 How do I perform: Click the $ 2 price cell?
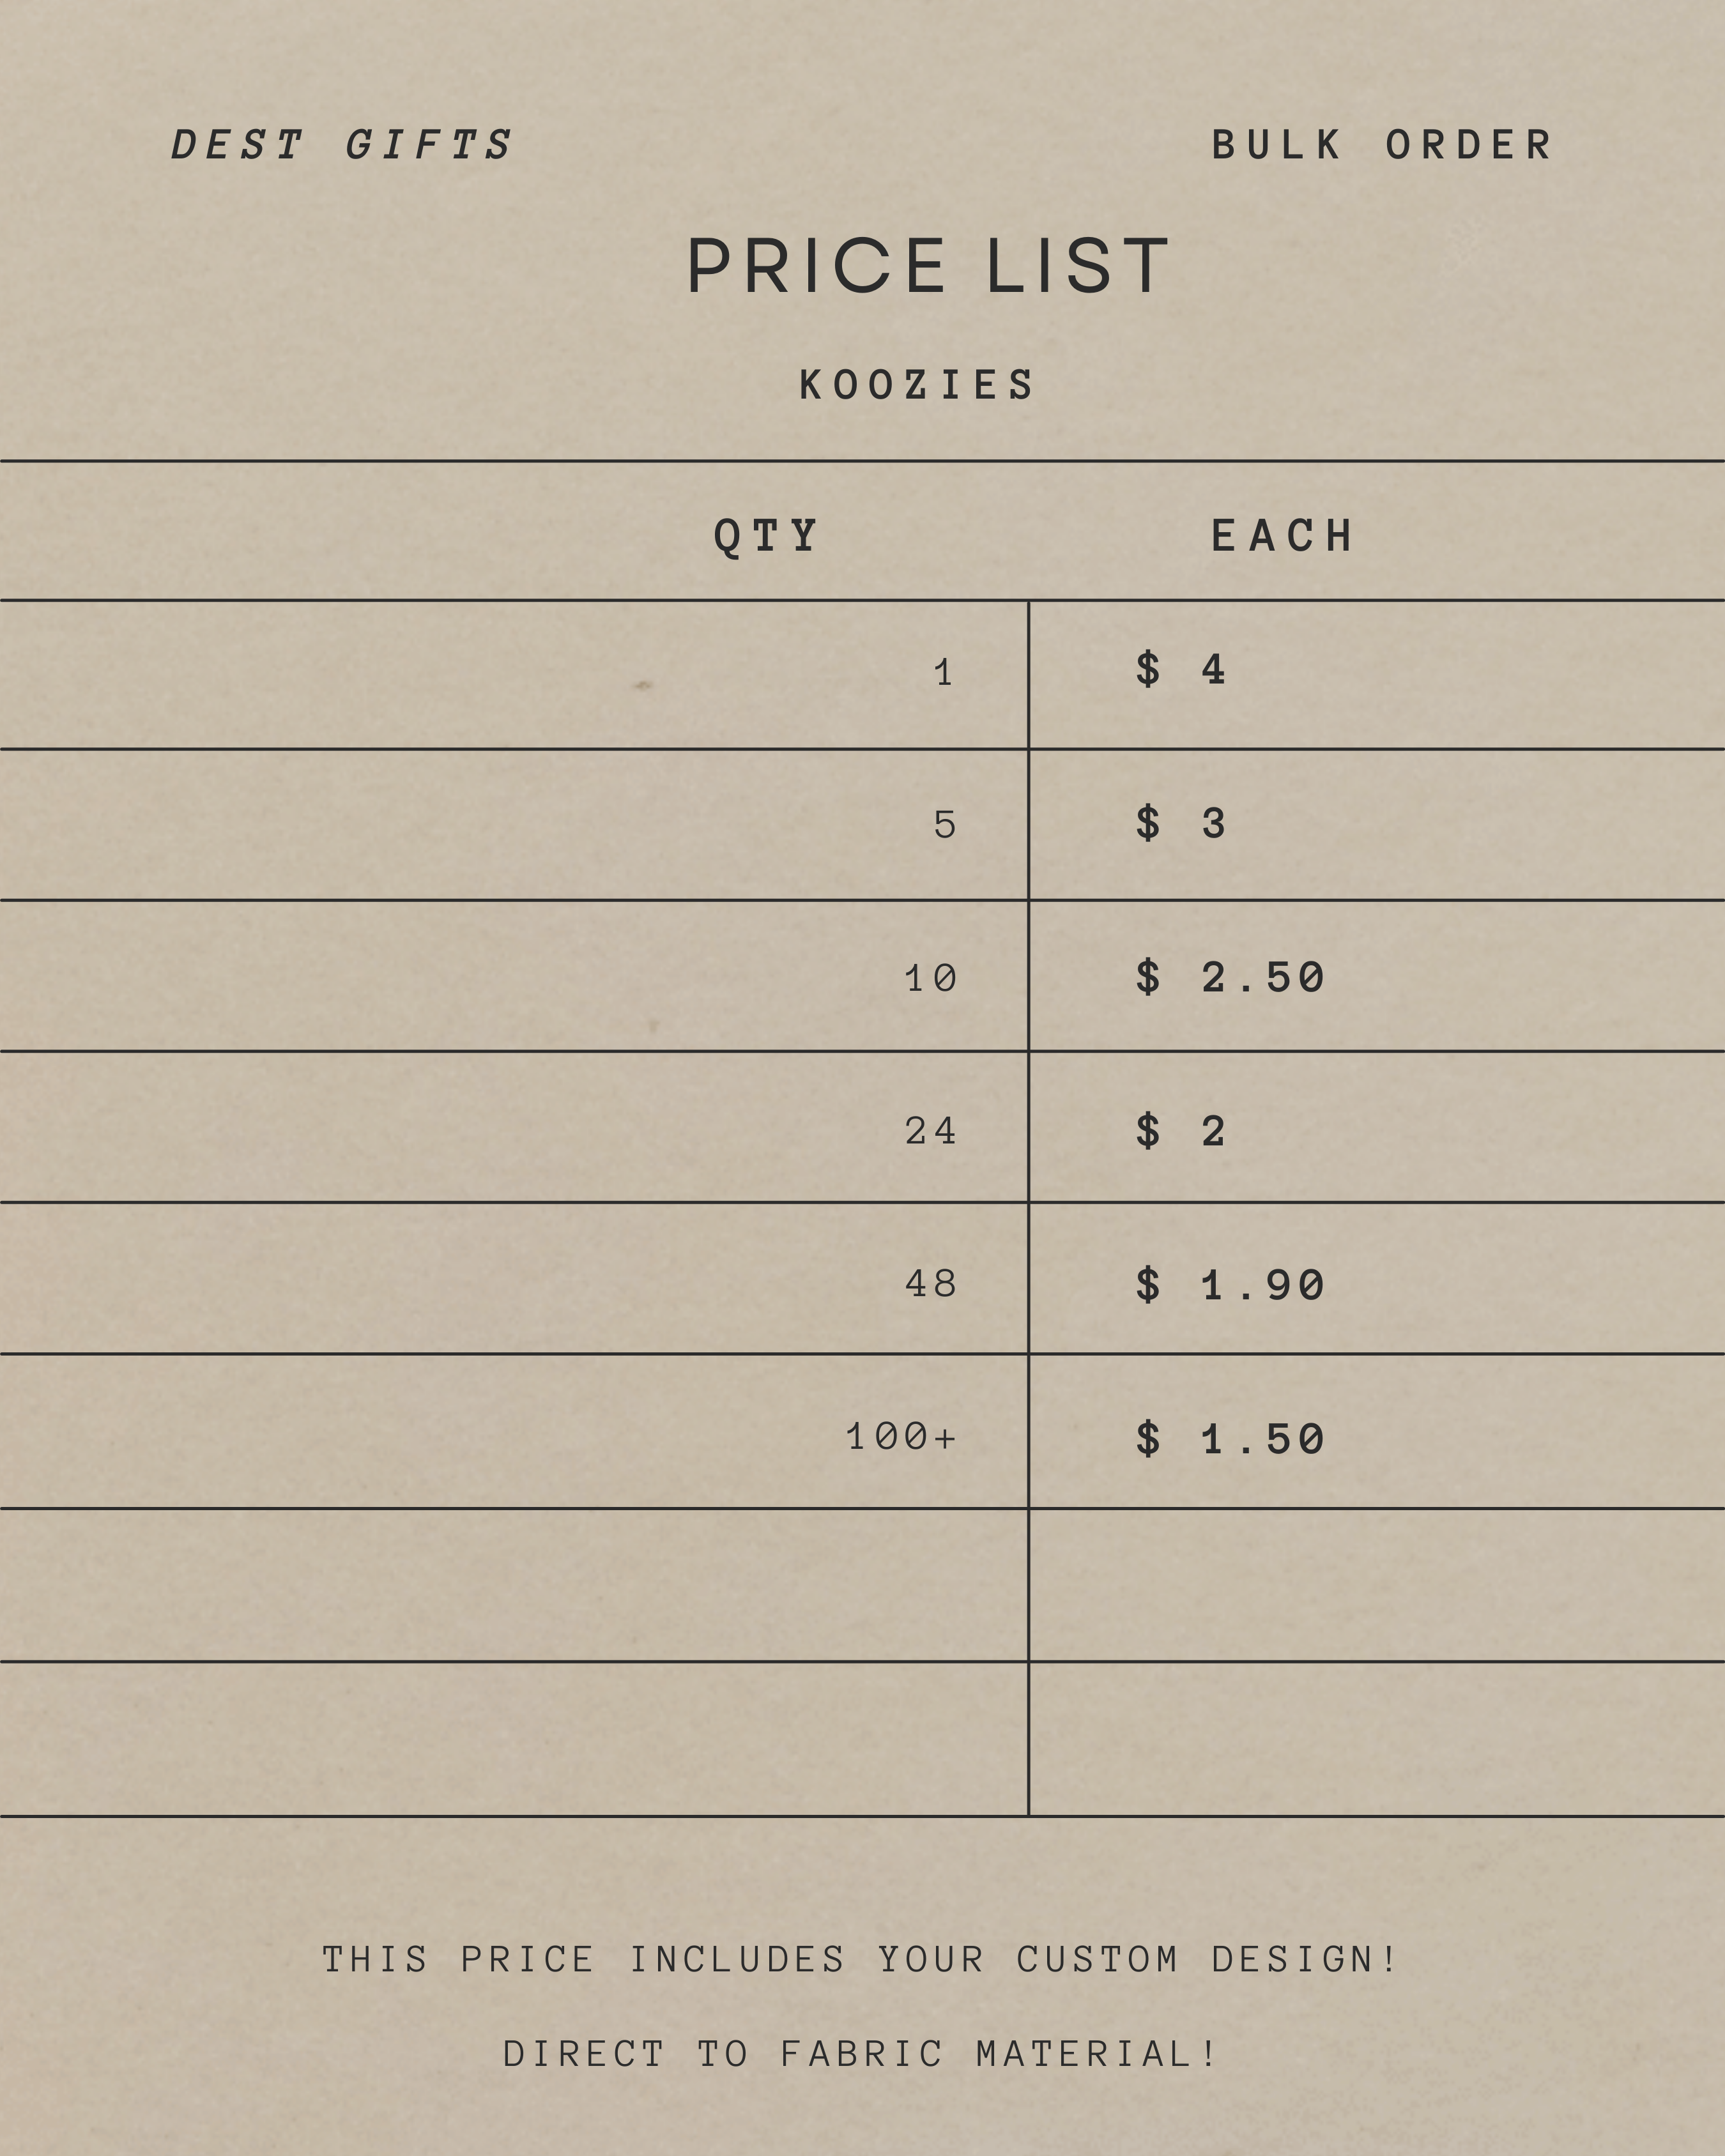coord(1180,1131)
